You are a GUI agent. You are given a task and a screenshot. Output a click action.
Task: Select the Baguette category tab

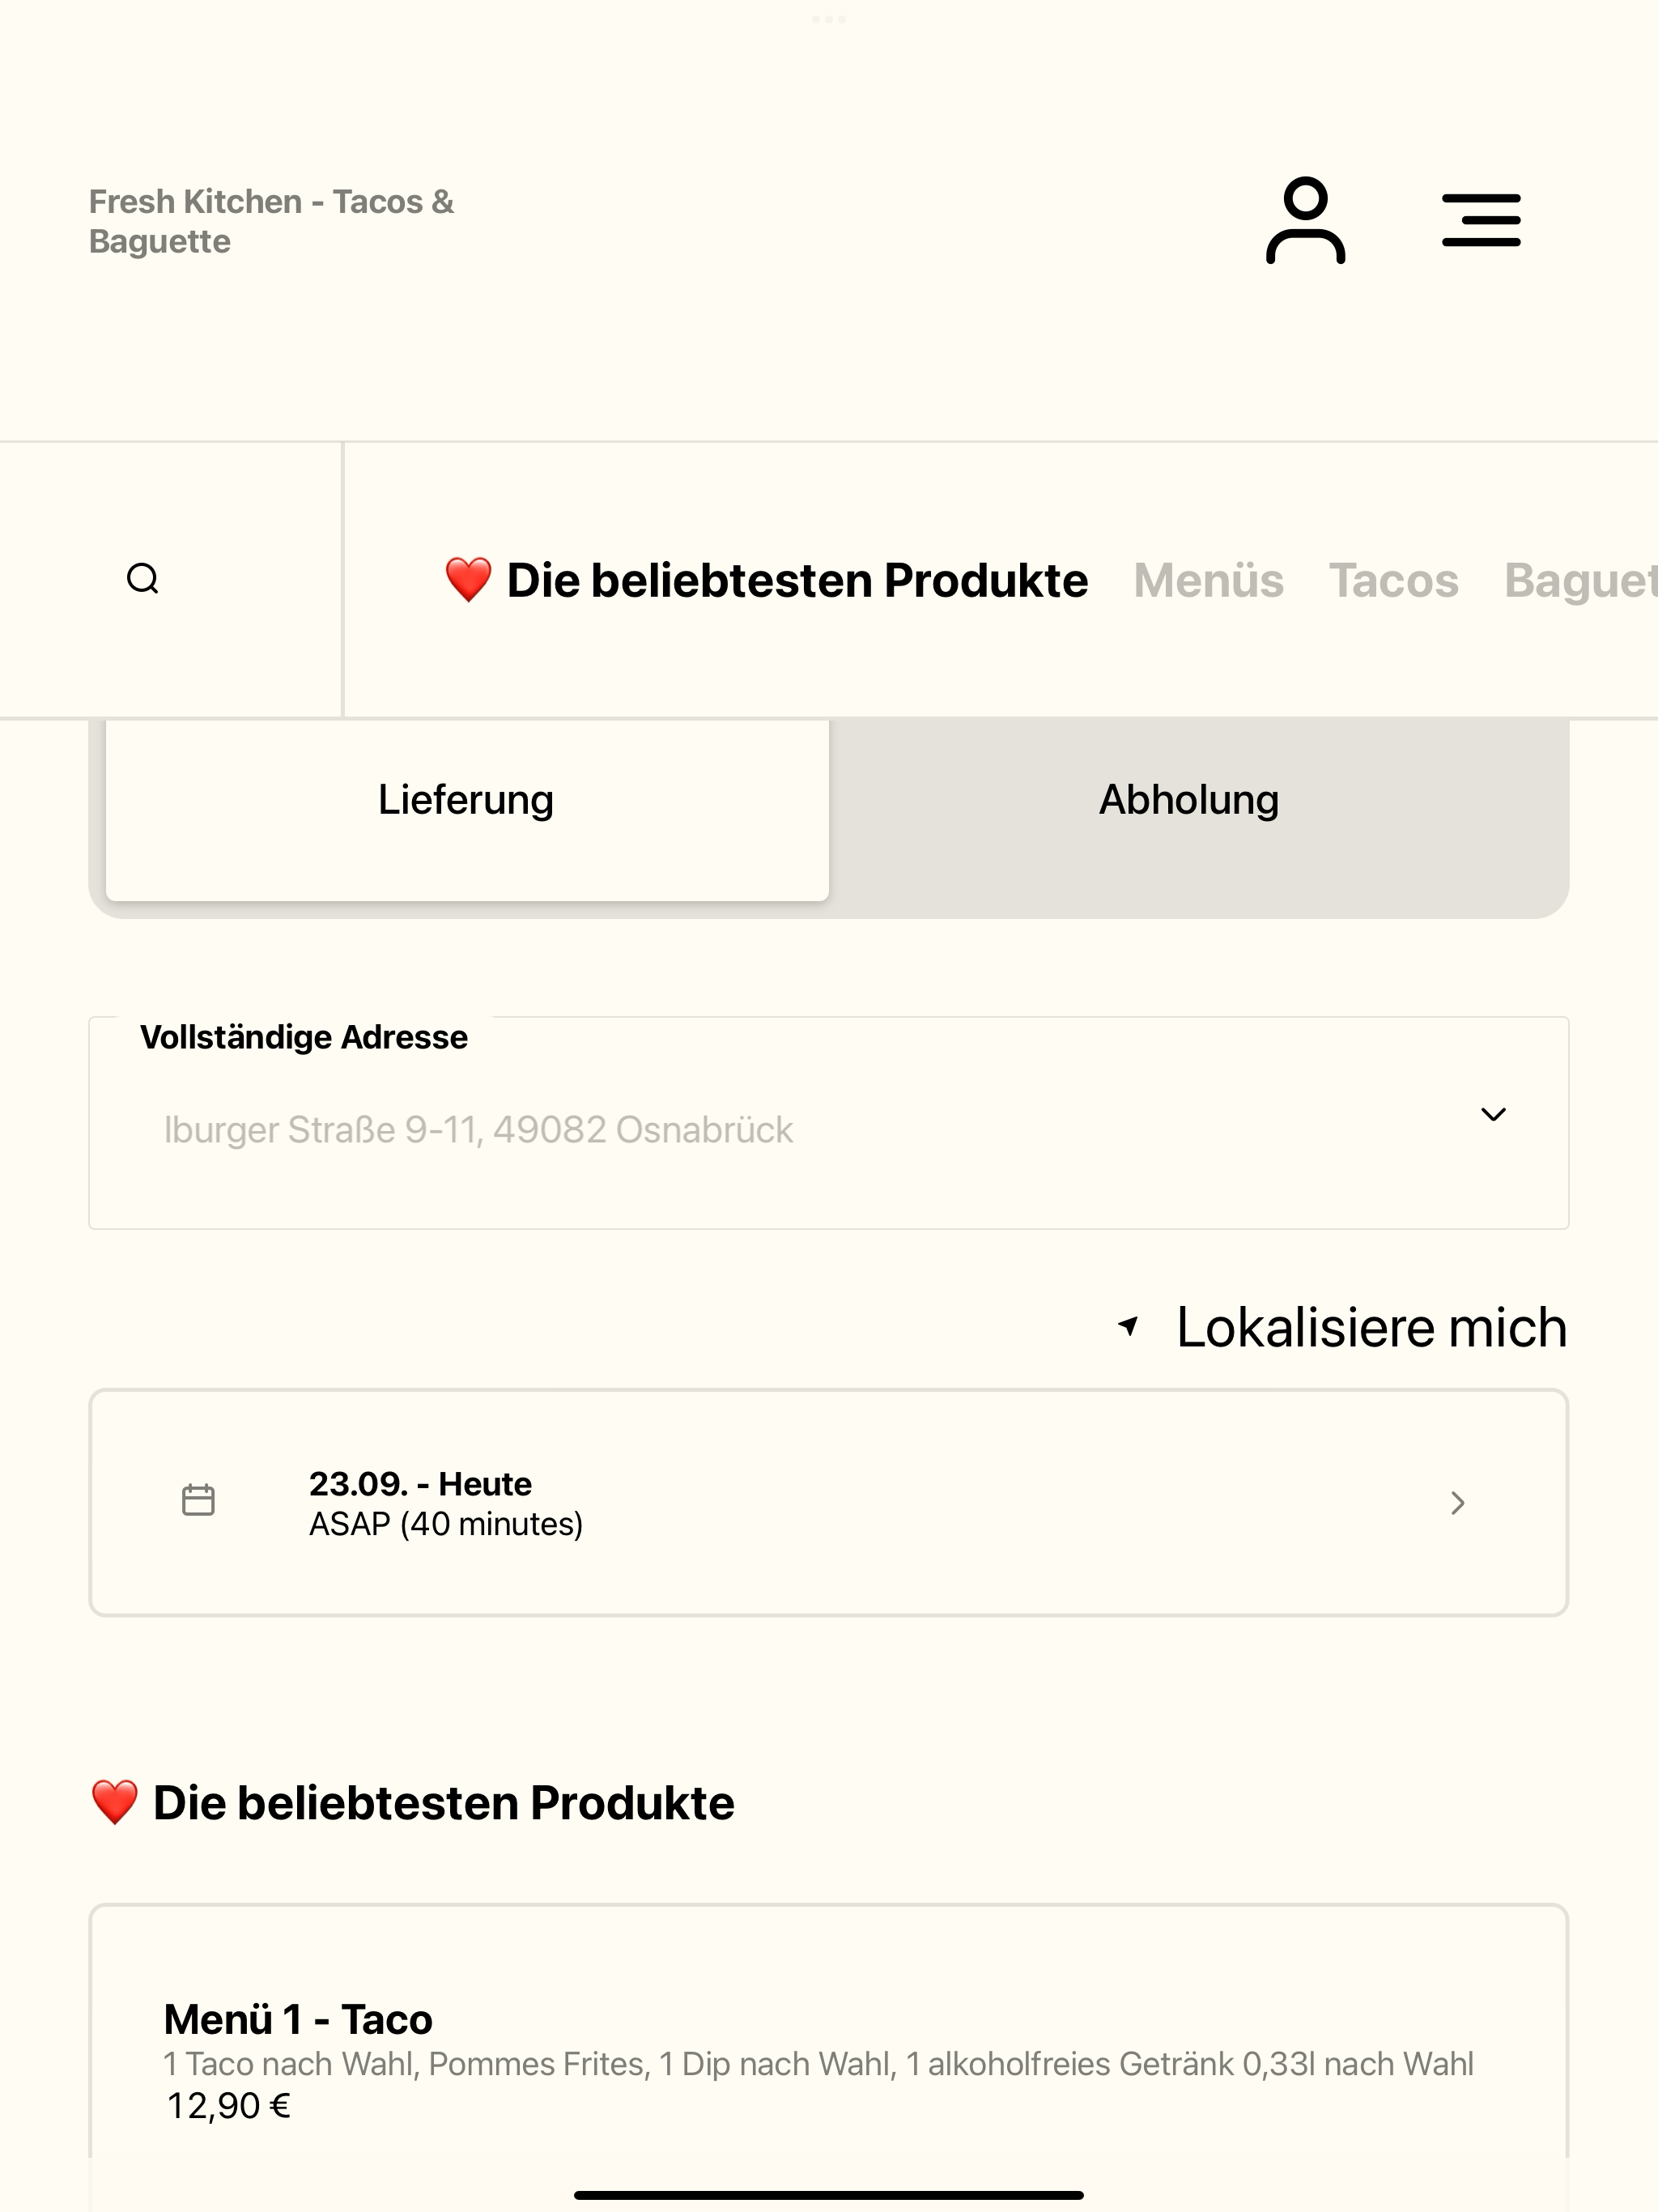pyautogui.click(x=1580, y=580)
